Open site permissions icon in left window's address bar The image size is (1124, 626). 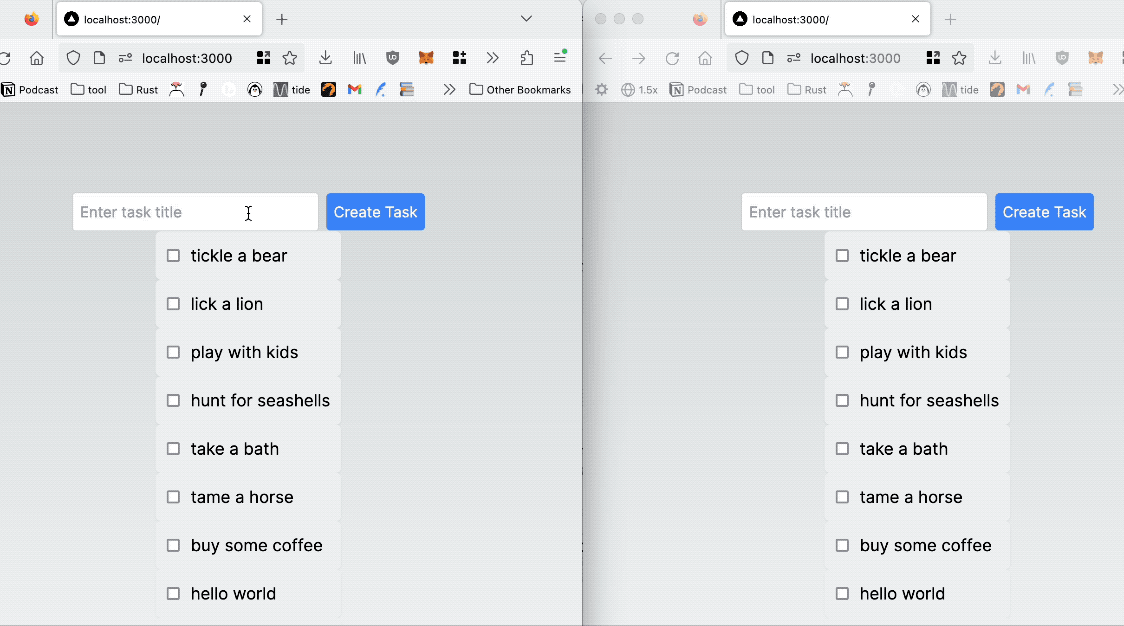[125, 58]
